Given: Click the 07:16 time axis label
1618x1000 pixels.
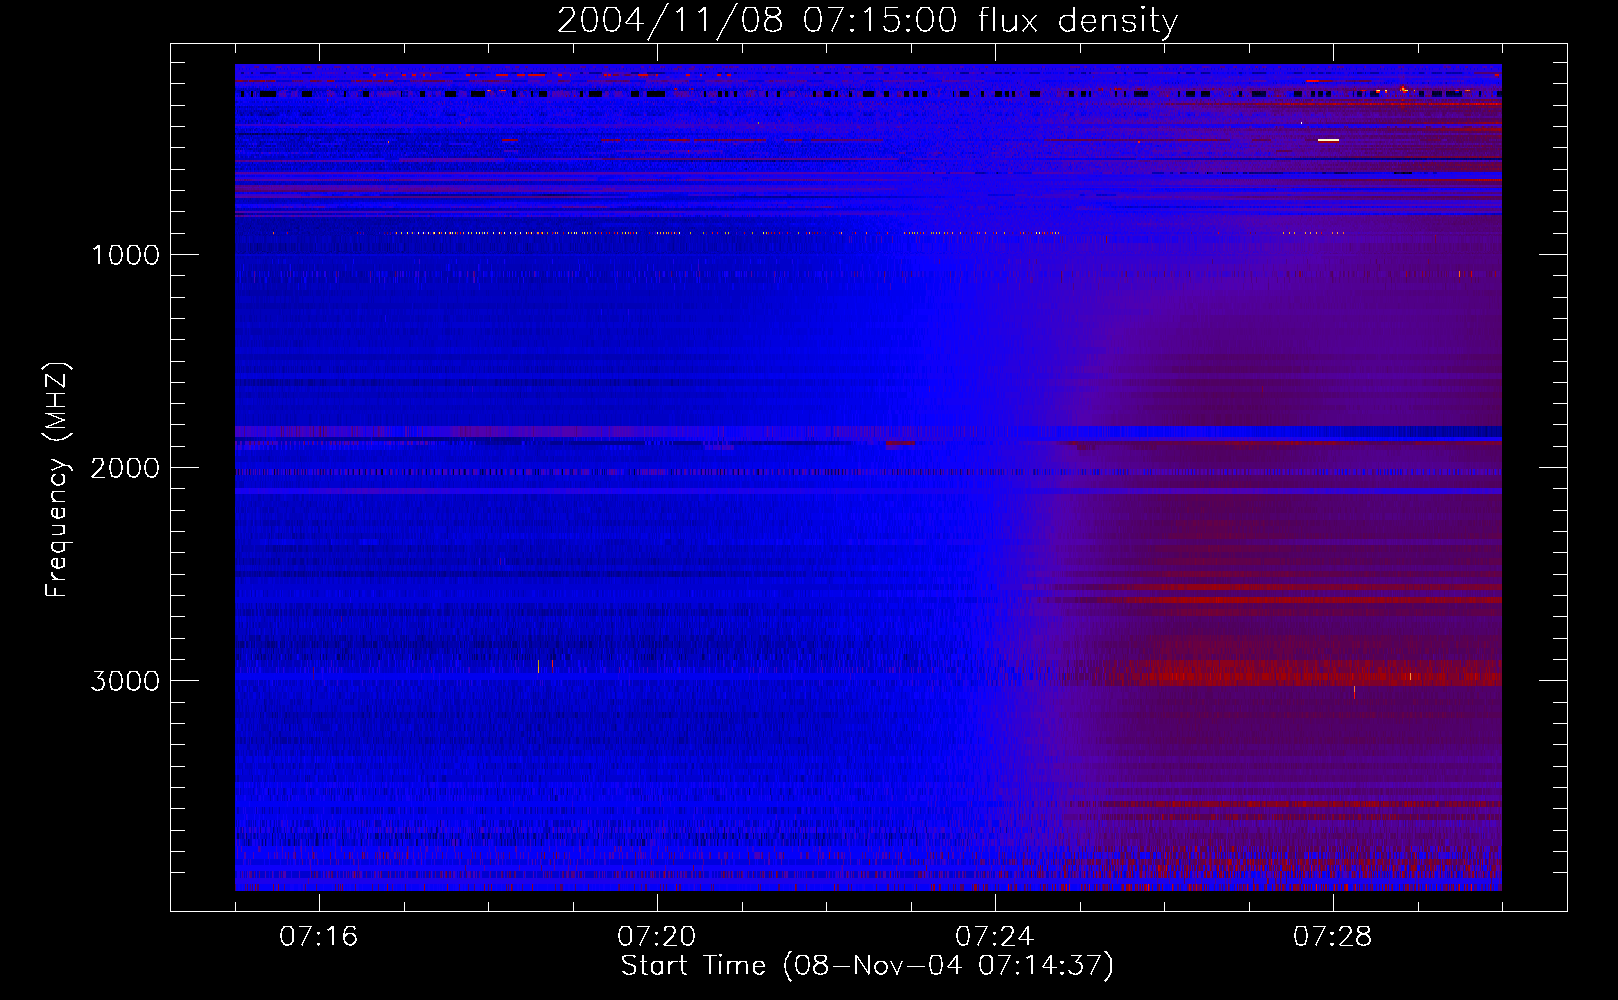Looking at the screenshot, I should coord(318,937).
